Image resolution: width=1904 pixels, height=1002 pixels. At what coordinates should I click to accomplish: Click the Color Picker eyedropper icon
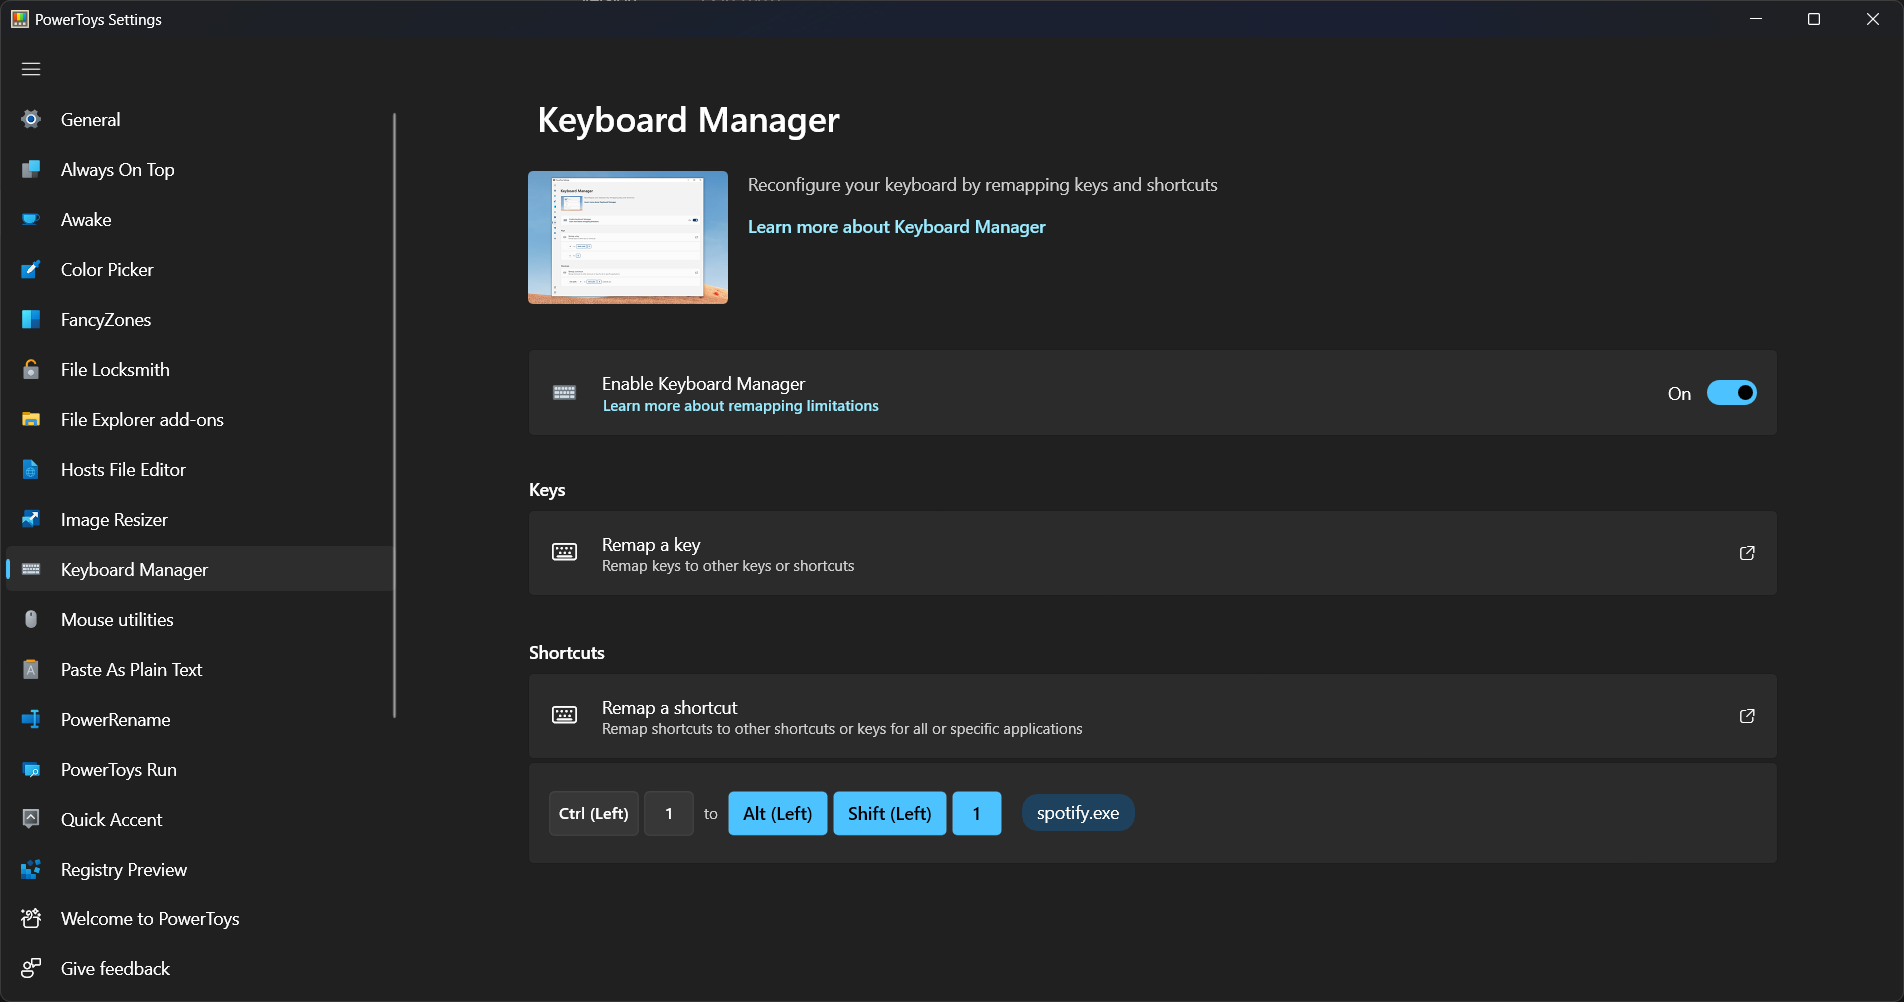pyautogui.click(x=31, y=269)
